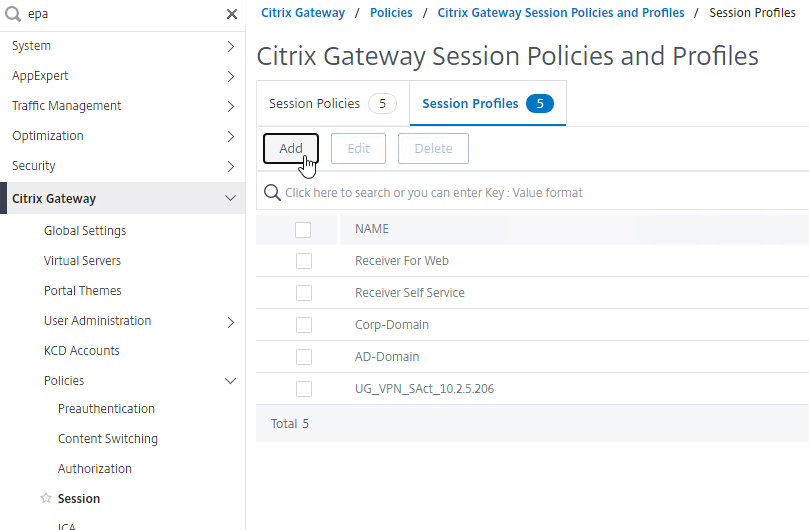
Task: Sort by the NAME column header
Action: tap(372, 229)
